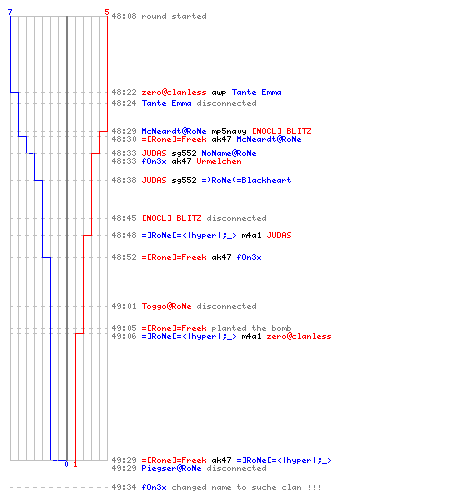Screen dimensions: 450x500
Task: Click red team count 5 atop graph
Action: point(107,12)
